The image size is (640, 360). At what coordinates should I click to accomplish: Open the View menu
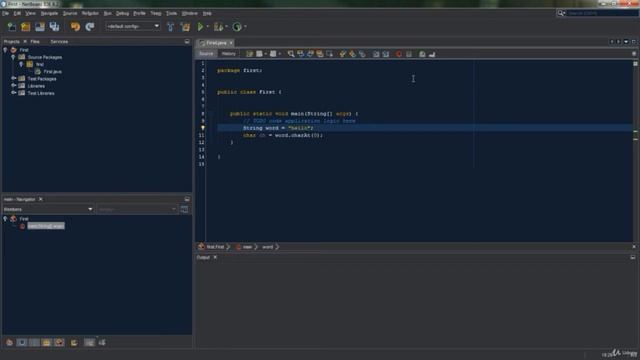tap(31, 13)
